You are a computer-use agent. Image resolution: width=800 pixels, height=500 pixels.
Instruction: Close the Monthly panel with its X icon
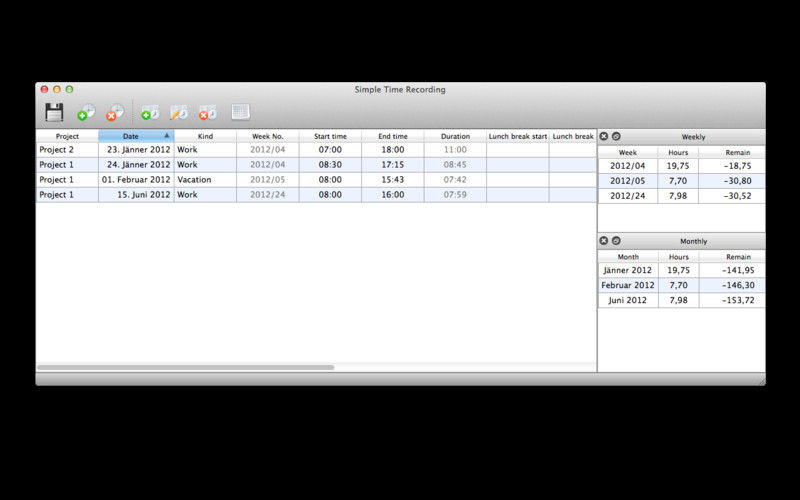tap(604, 240)
